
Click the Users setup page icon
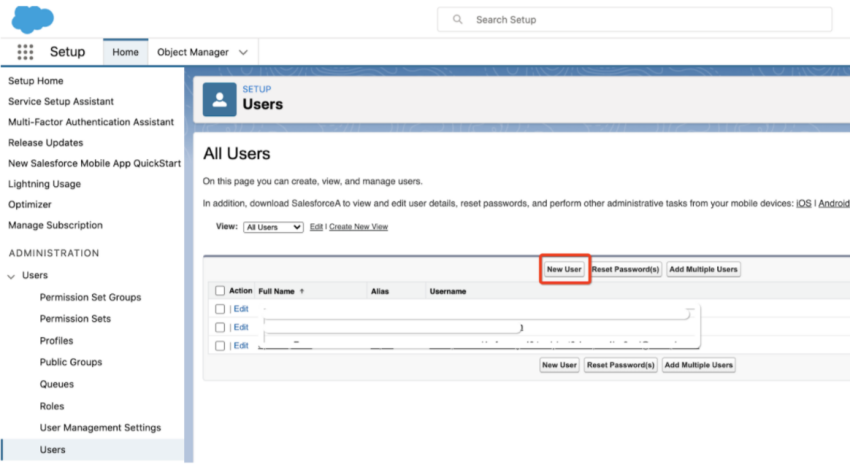219,99
